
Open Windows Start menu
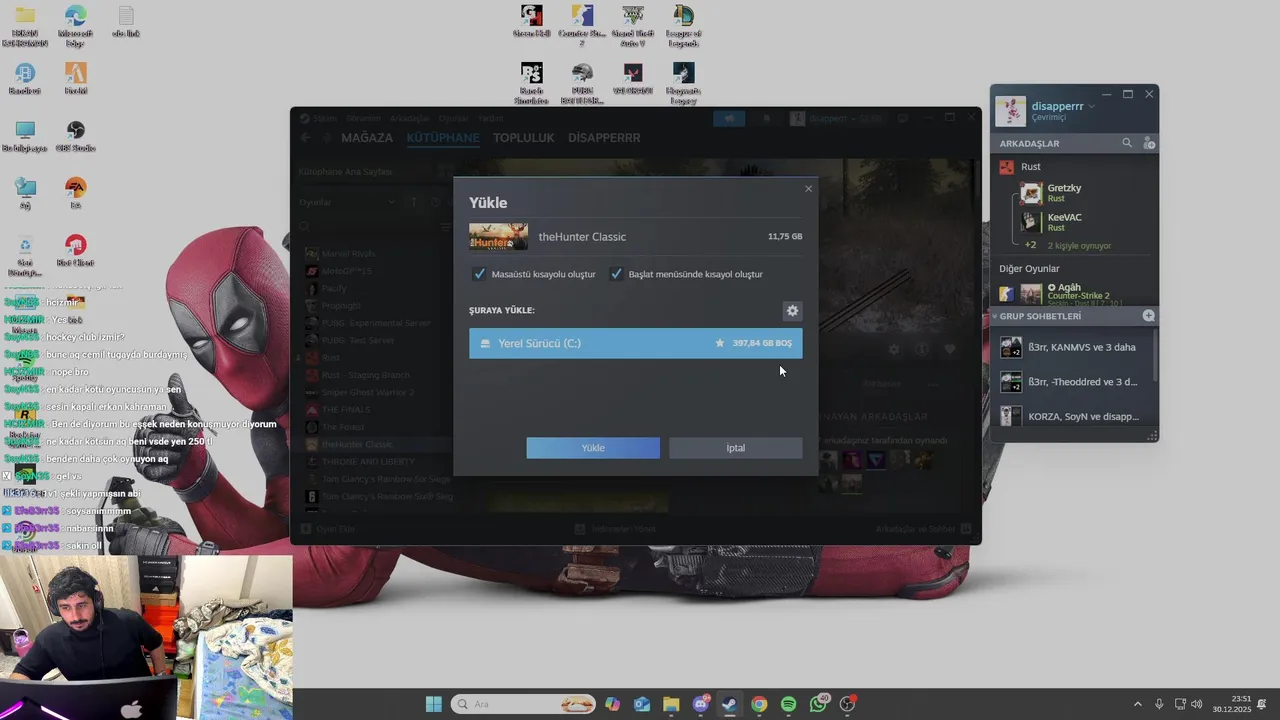(433, 704)
